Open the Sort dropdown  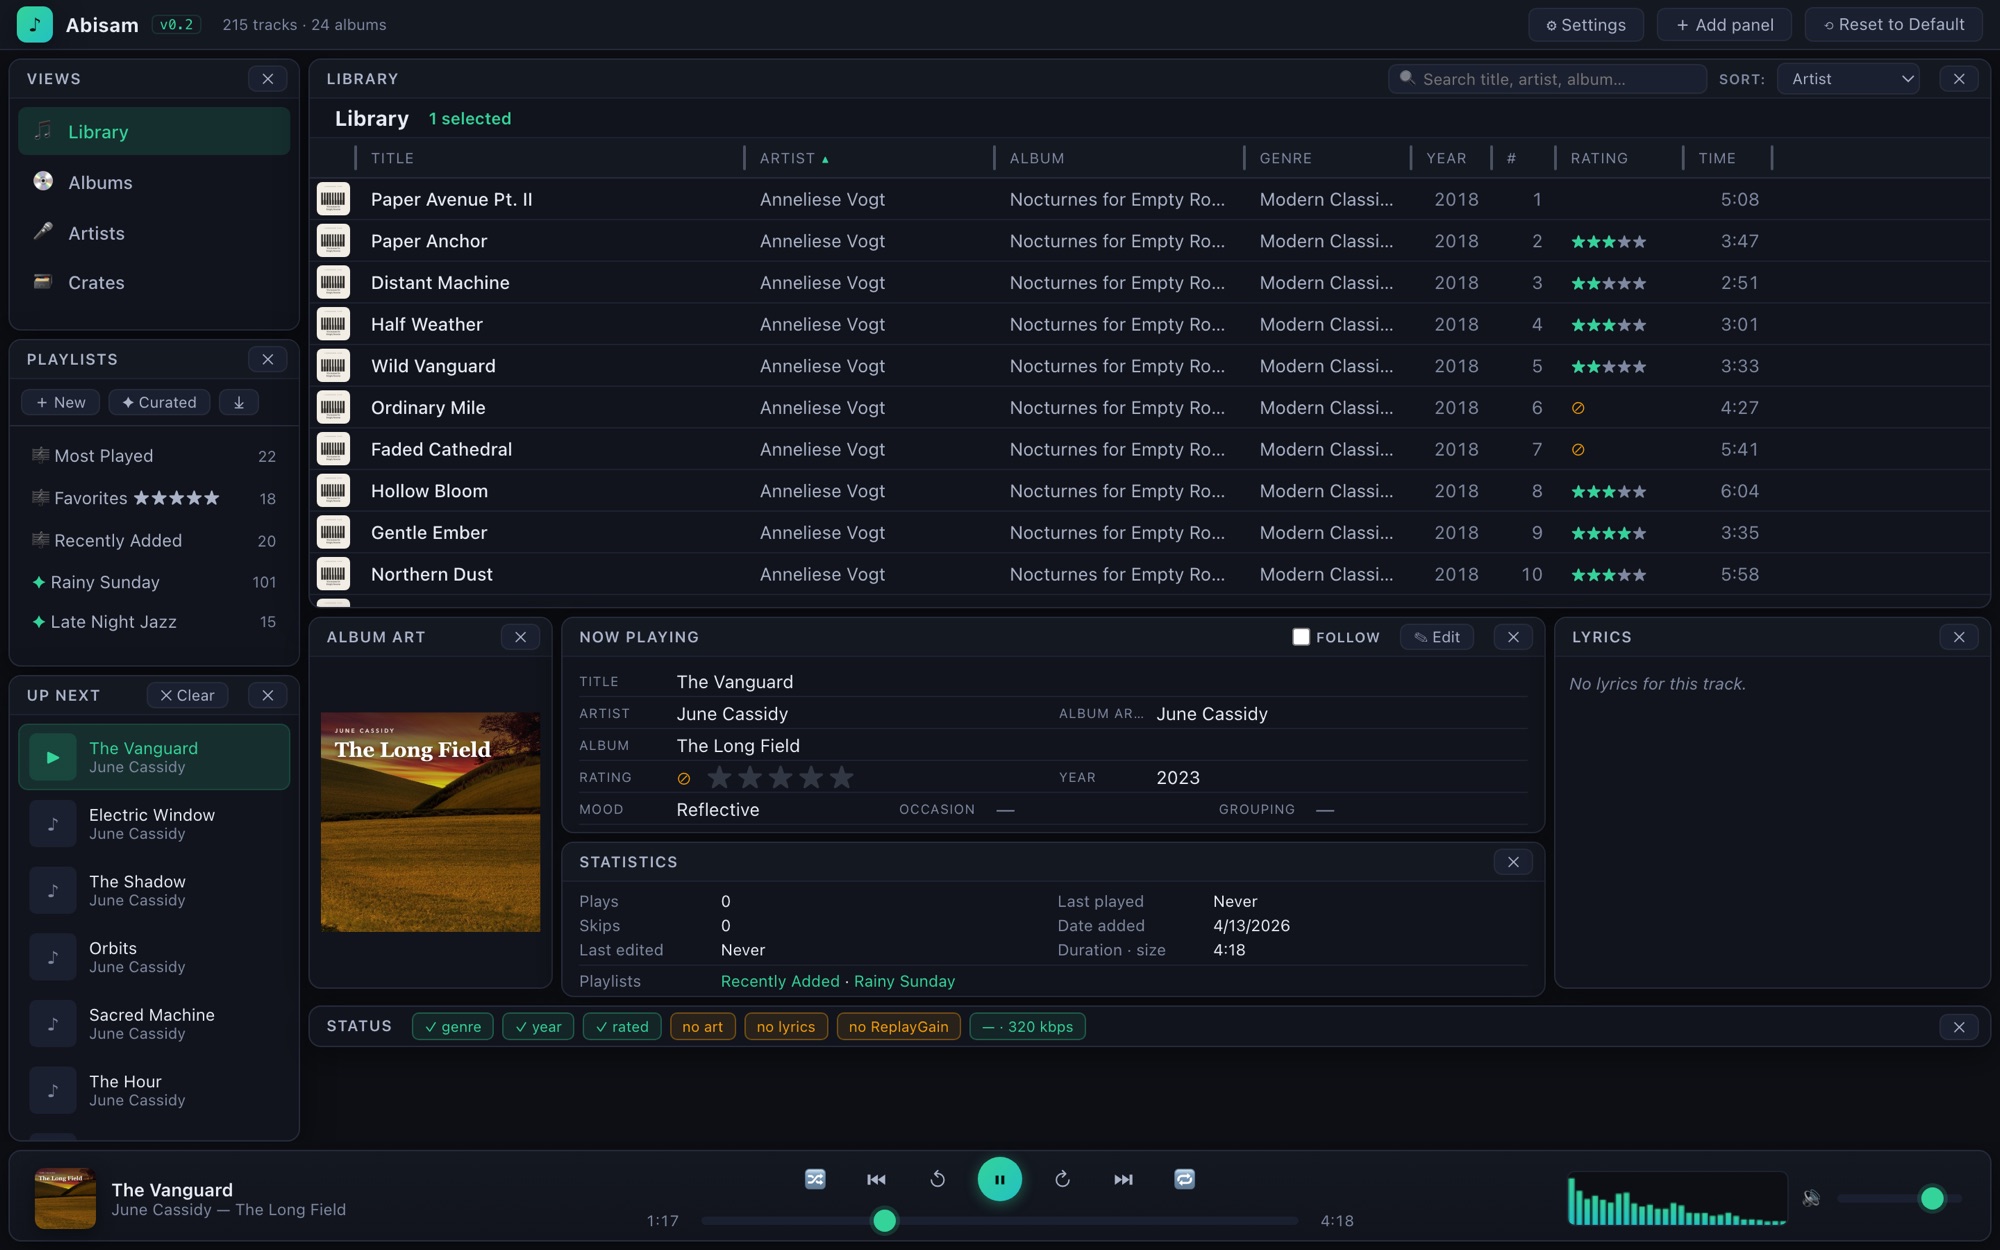(x=1848, y=78)
